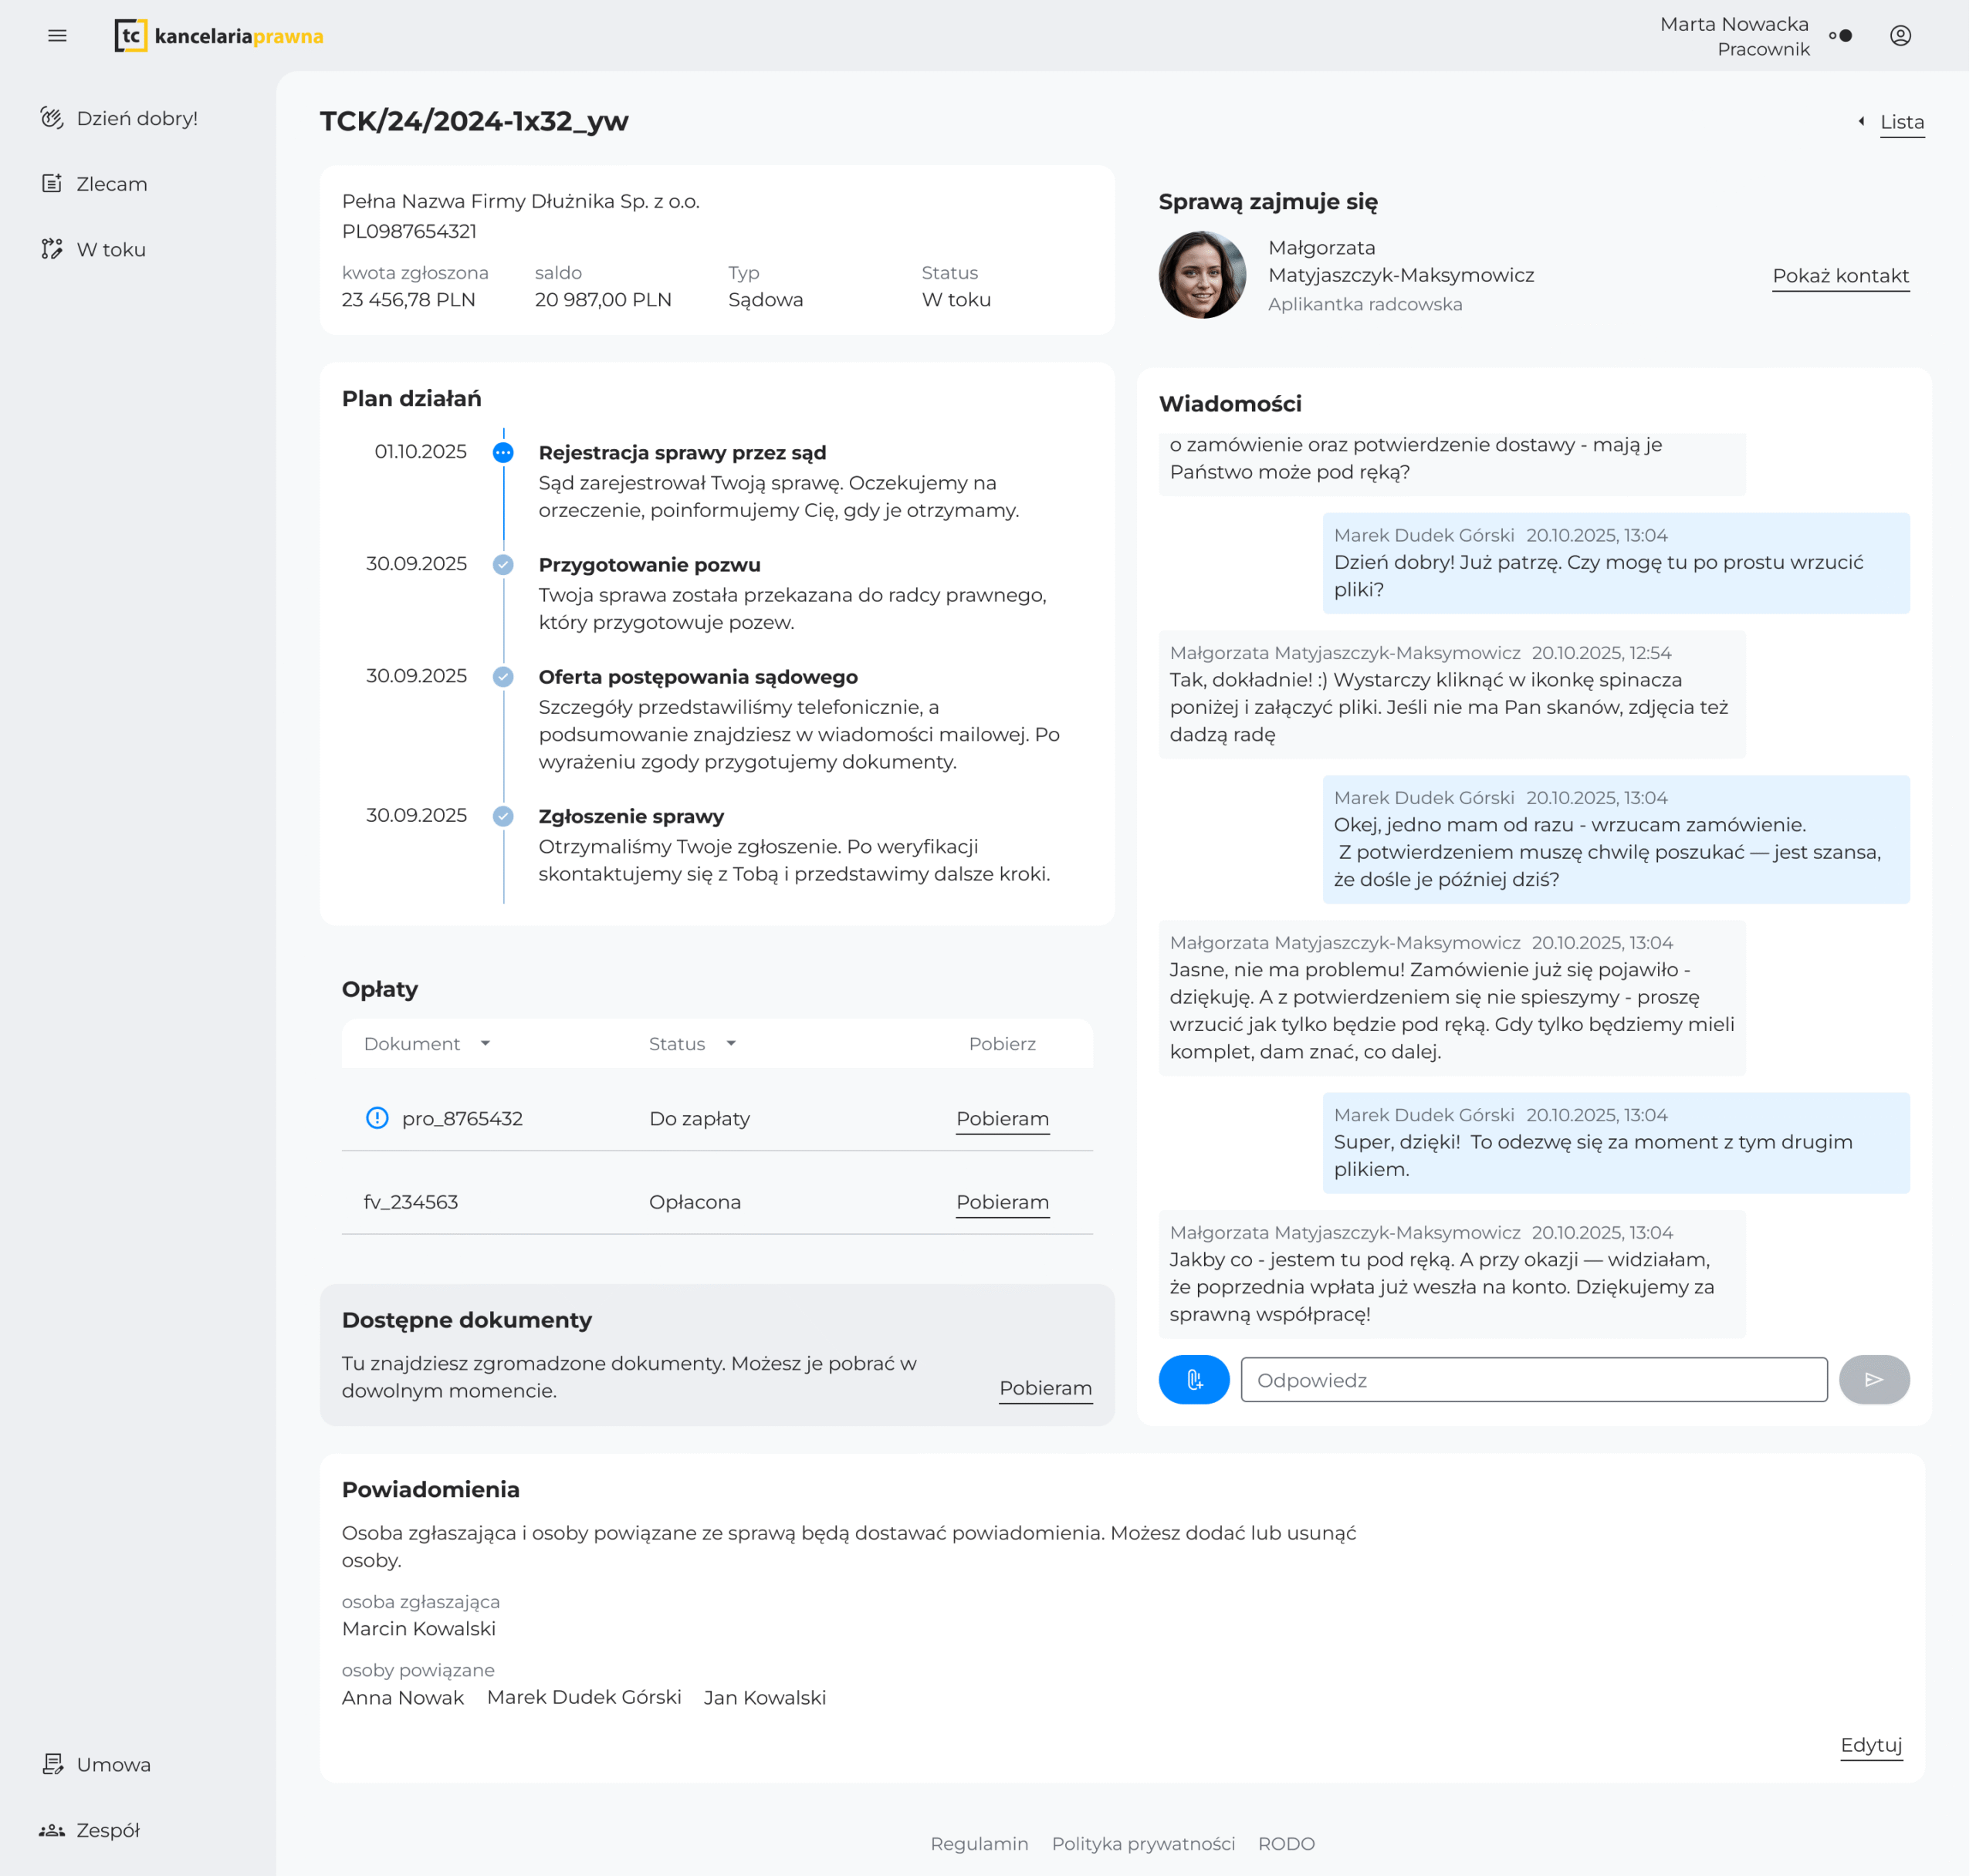Click the kancelariaprawna logo
The width and height of the screenshot is (1976, 1876).
click(219, 36)
